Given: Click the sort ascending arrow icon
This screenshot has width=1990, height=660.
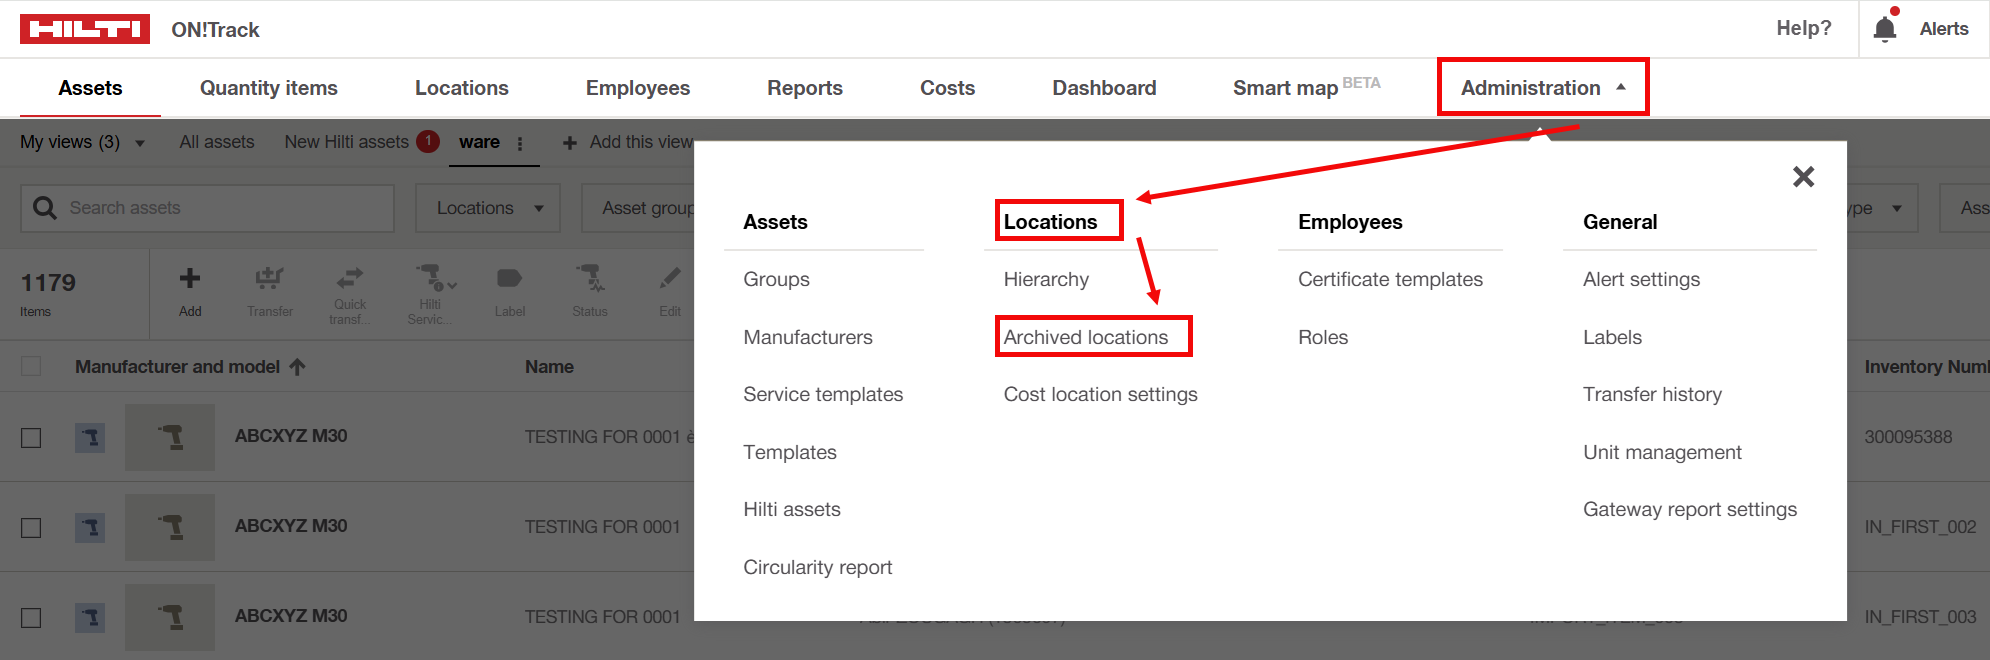Looking at the screenshot, I should pyautogui.click(x=297, y=367).
